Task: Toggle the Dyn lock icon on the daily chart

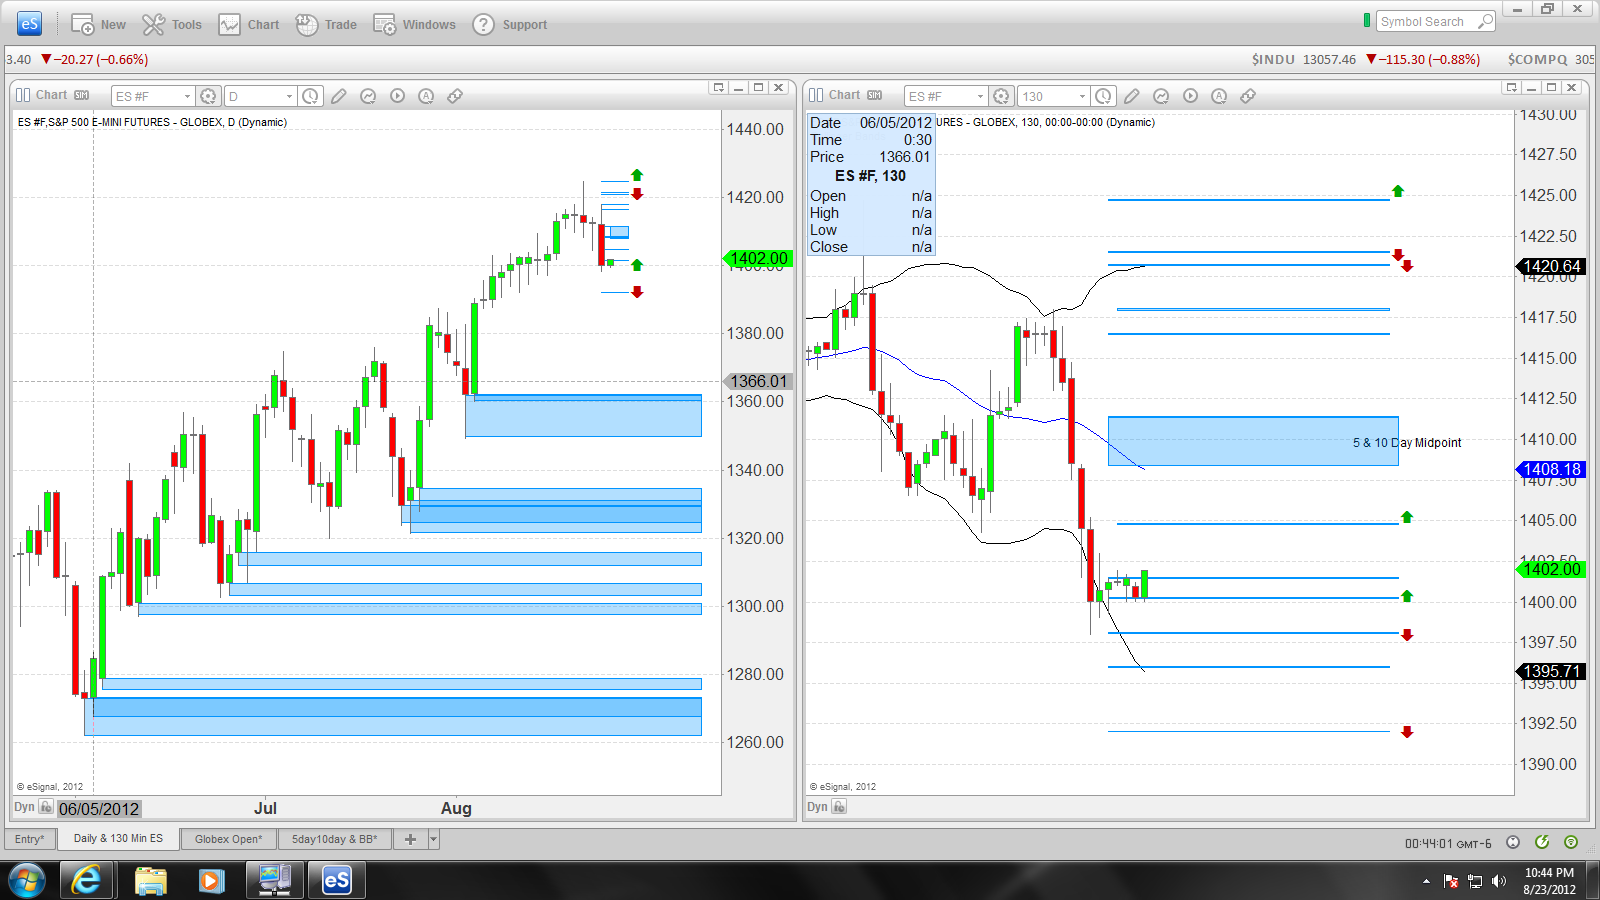Action: (x=46, y=807)
